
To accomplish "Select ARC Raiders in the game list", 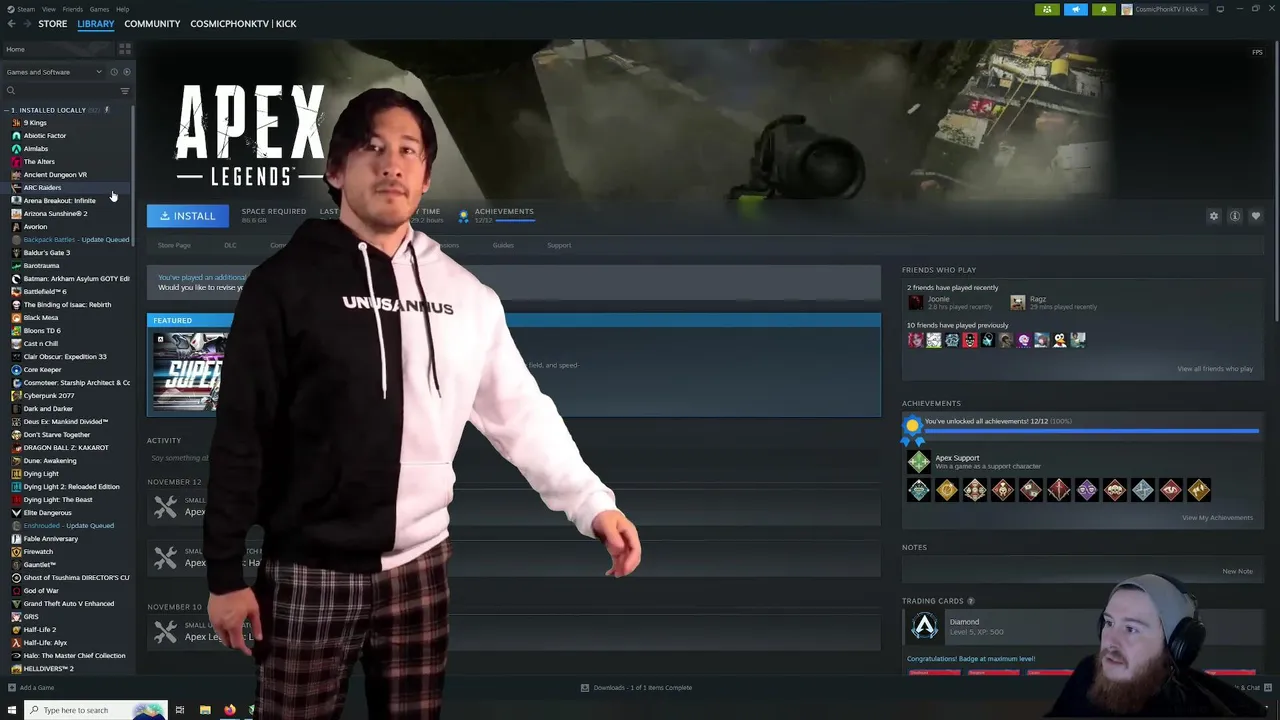I will (42, 188).
